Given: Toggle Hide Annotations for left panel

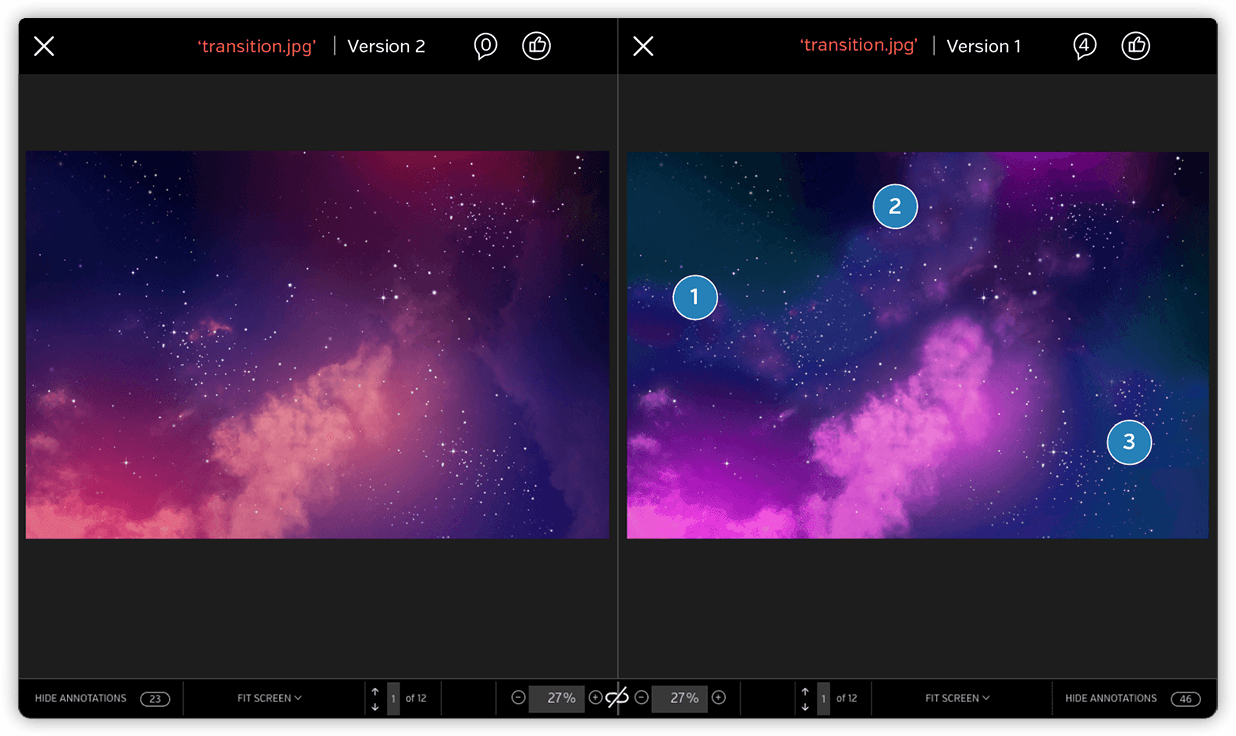Looking at the screenshot, I should coord(81,698).
